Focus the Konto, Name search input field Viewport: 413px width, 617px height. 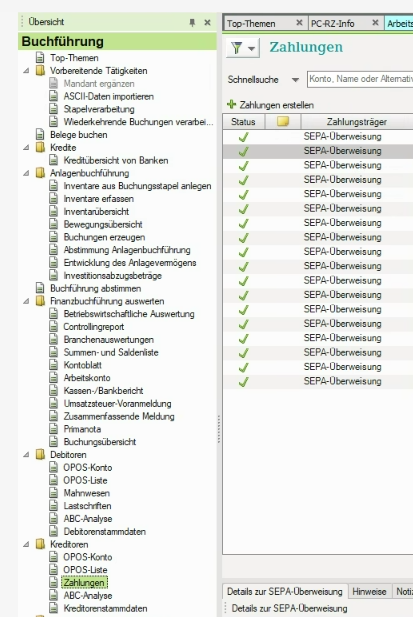tap(360, 79)
